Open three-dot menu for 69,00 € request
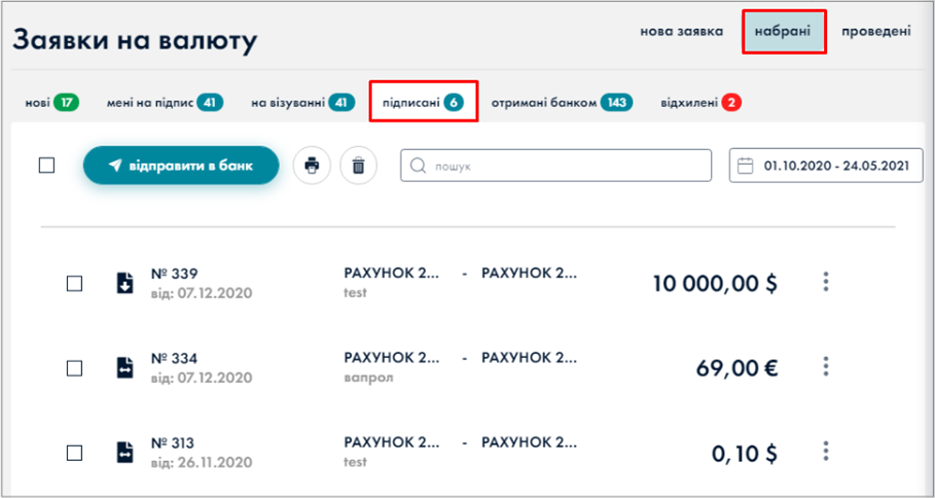Image resolution: width=935 pixels, height=498 pixels. click(826, 367)
